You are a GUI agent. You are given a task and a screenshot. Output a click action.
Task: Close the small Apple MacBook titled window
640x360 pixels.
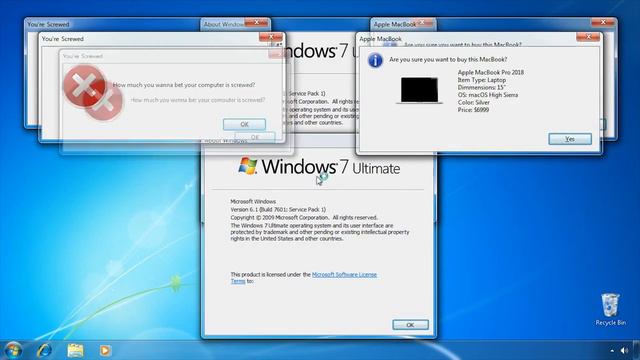422,22
